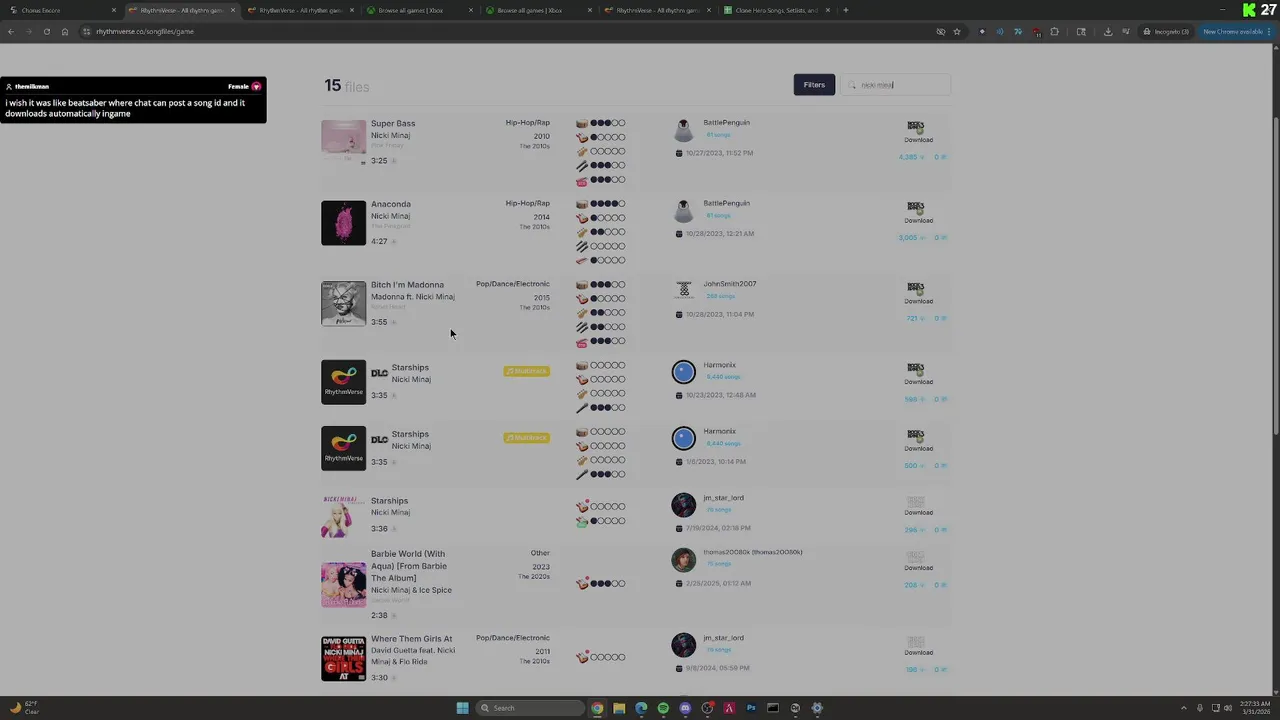The image size is (1280, 720).
Task: Click the Hip-Hop/Rap genre on Super Bass
Action: [527, 123]
